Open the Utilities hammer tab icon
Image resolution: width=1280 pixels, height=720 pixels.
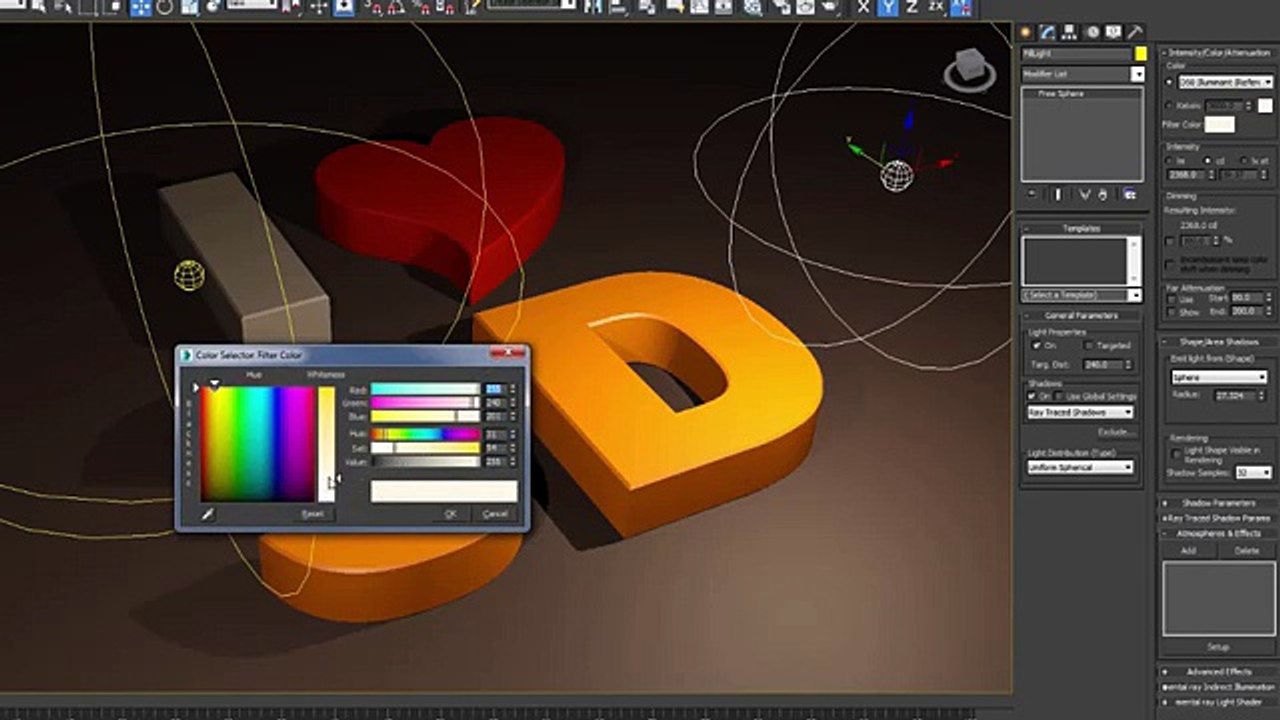coord(1135,32)
